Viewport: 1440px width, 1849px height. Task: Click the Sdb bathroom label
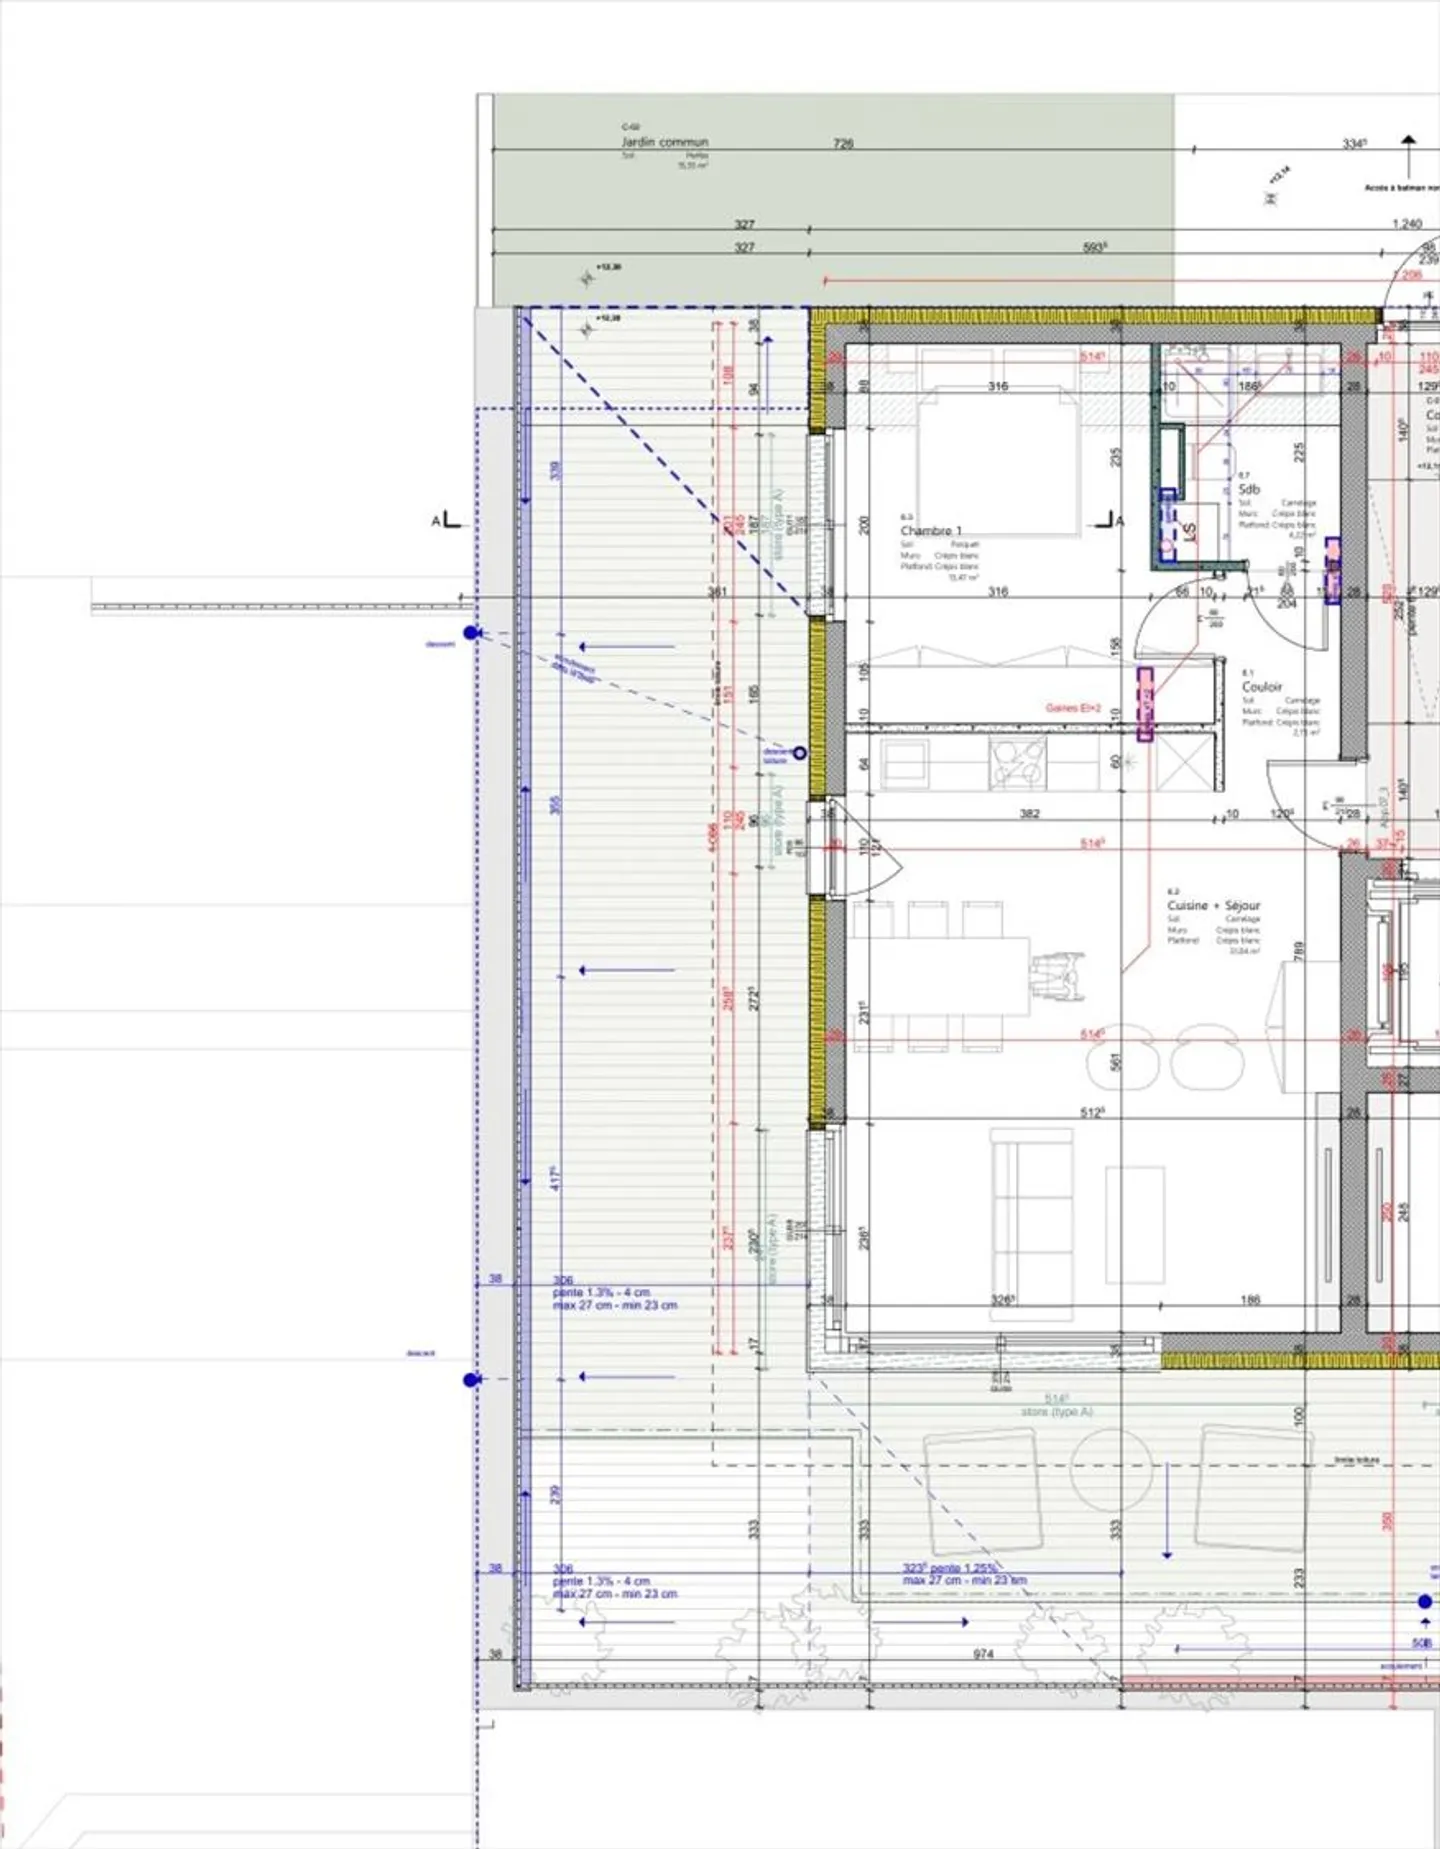coord(1249,489)
